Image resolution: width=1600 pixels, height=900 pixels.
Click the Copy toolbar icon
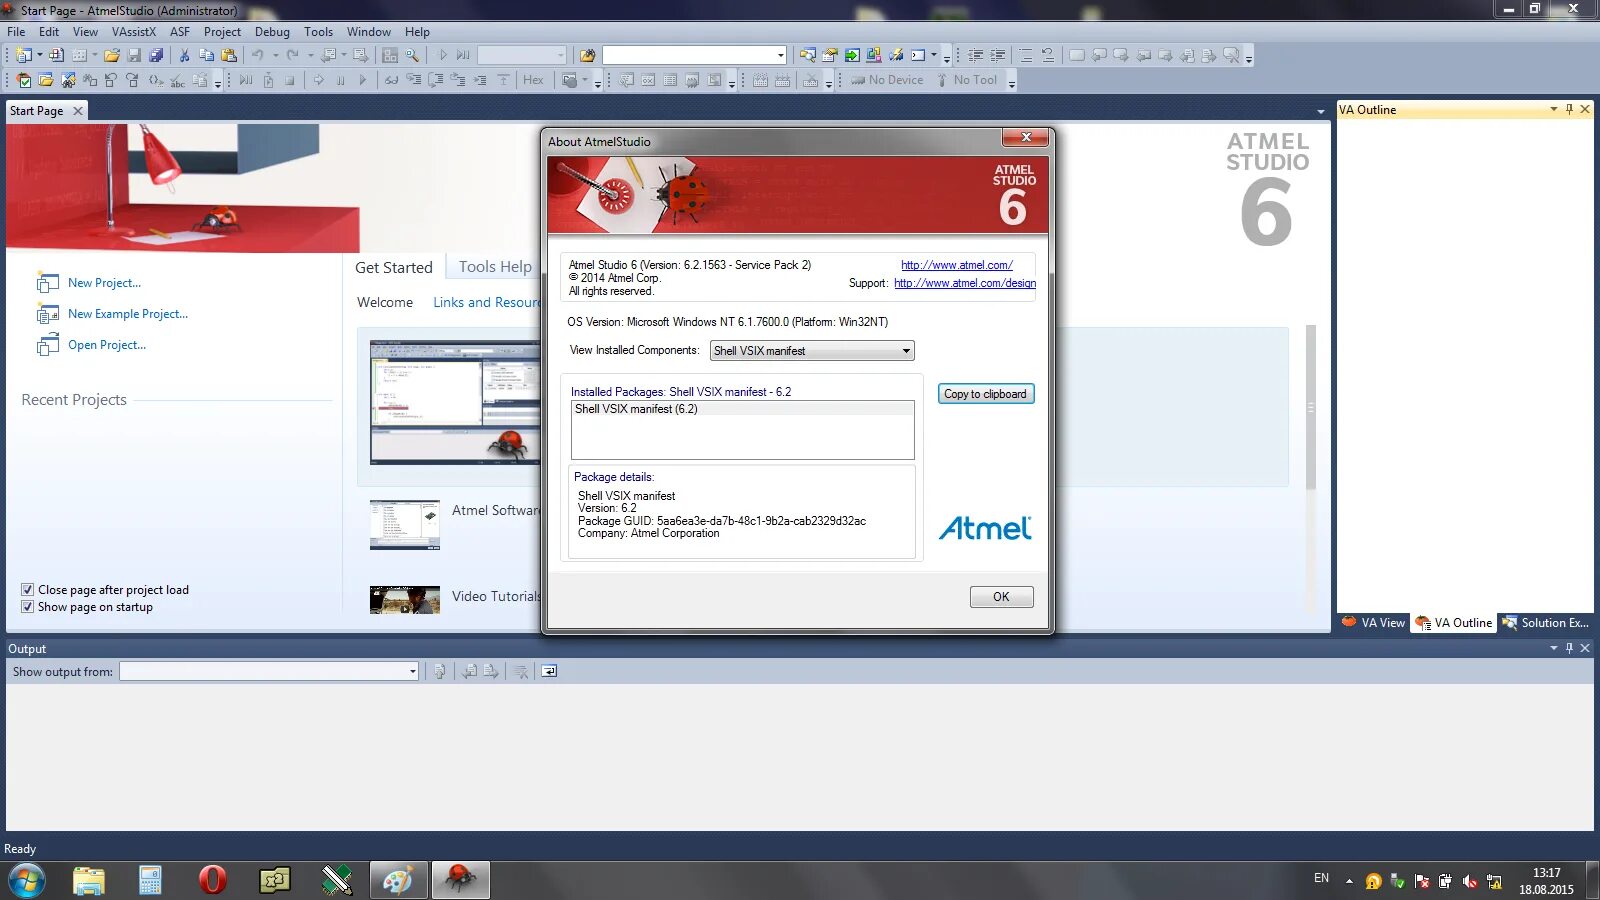(x=206, y=55)
